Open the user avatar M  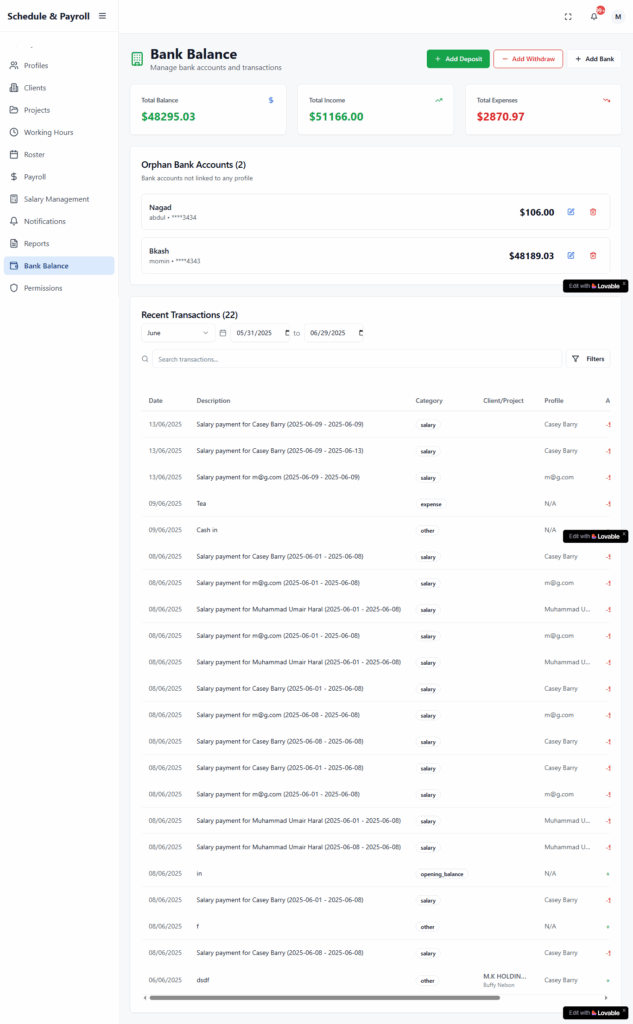tap(617, 16)
